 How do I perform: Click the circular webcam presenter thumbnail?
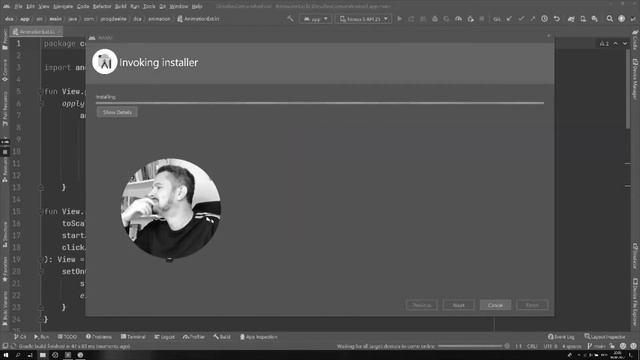[x=171, y=209]
